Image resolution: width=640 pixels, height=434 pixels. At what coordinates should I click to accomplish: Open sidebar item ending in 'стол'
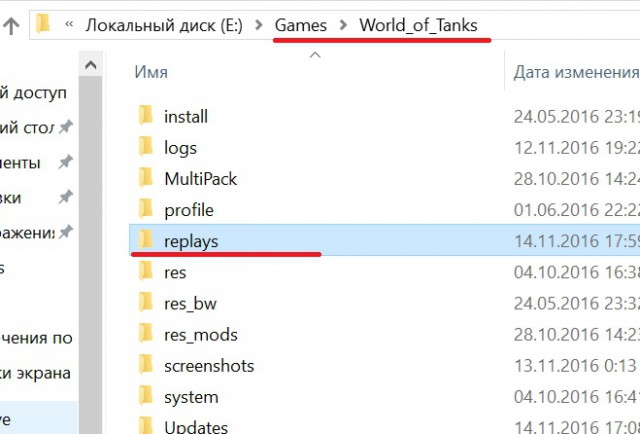pos(27,127)
